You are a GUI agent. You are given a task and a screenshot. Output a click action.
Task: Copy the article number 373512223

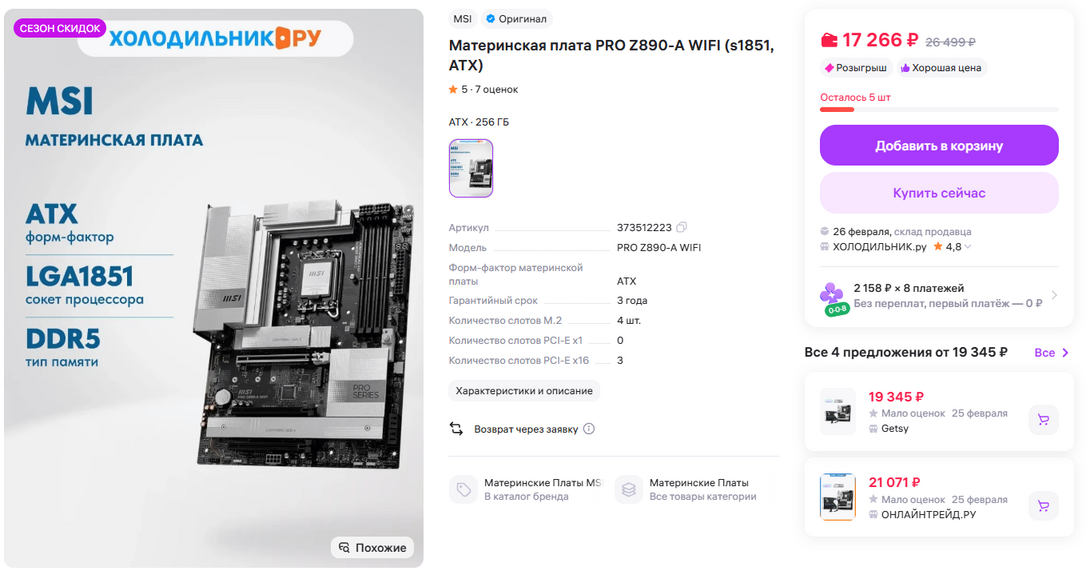[x=682, y=227]
